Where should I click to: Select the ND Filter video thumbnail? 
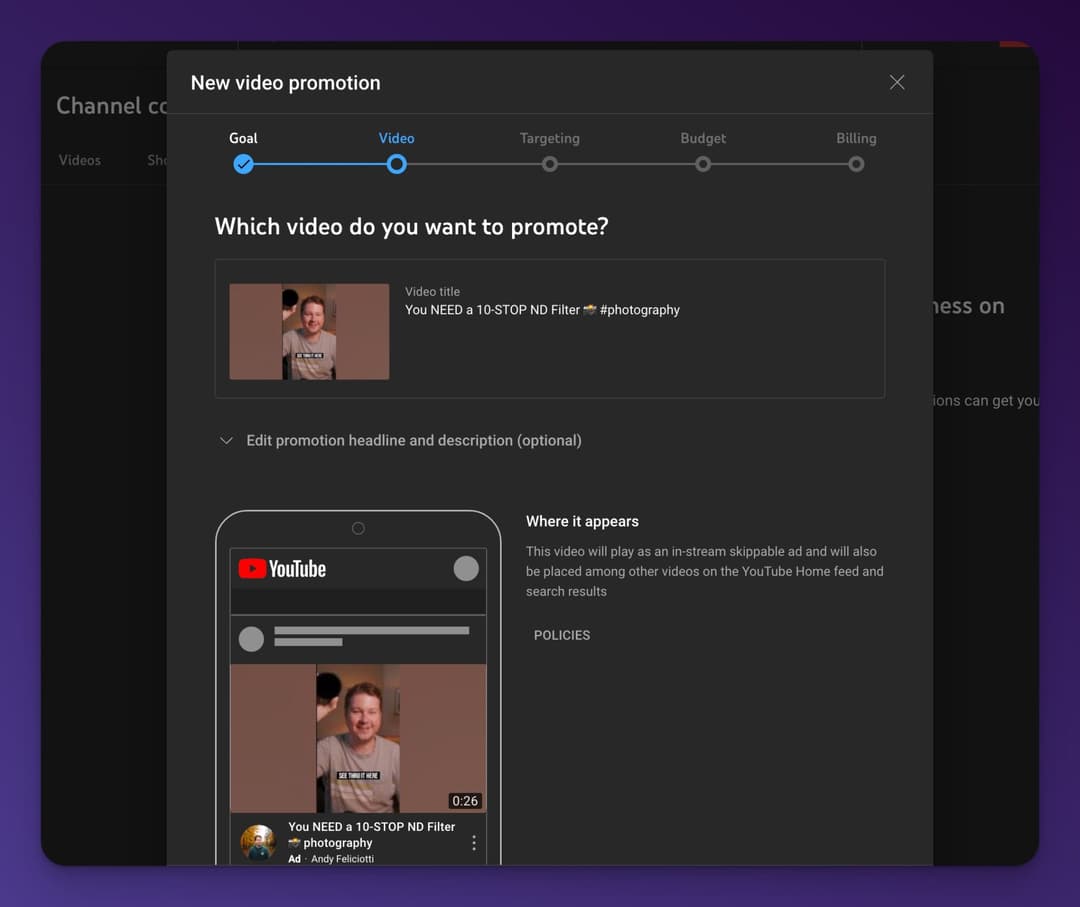pyautogui.click(x=309, y=330)
